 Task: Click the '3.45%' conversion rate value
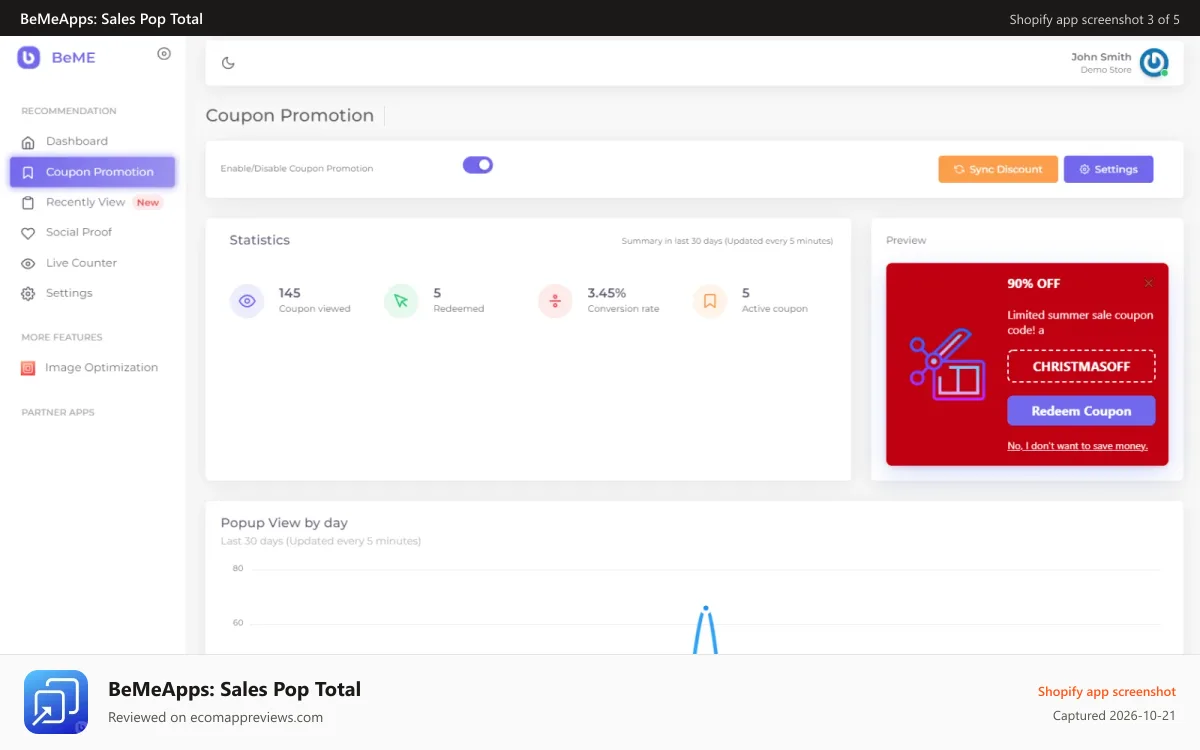point(607,293)
